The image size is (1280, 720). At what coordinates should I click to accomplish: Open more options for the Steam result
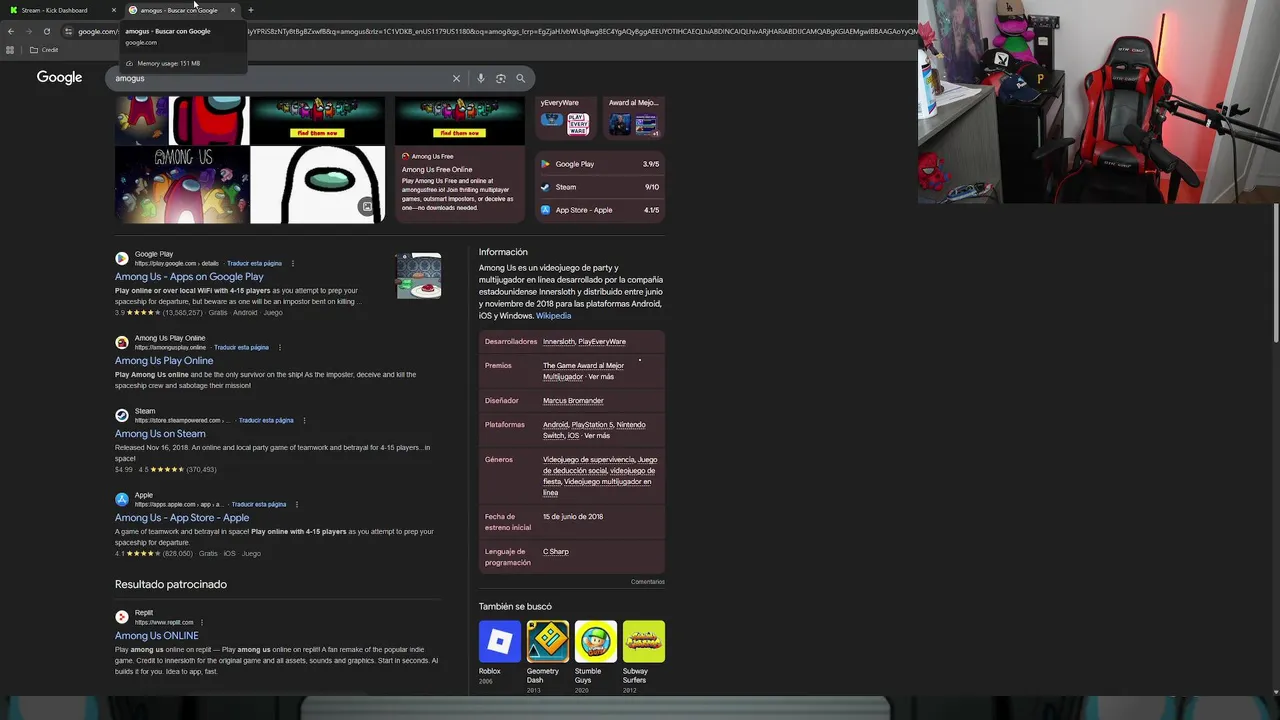click(304, 421)
